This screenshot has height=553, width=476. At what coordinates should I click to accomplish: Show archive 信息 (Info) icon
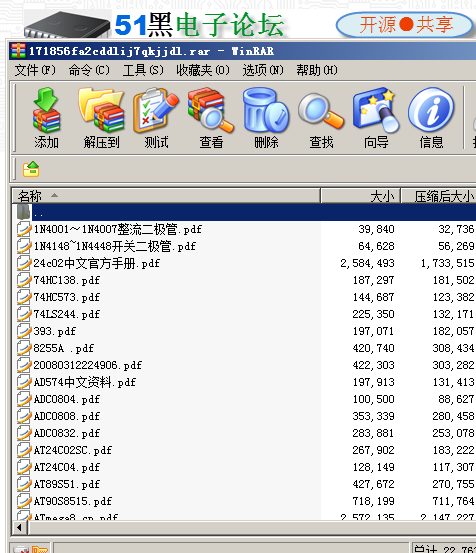431,118
